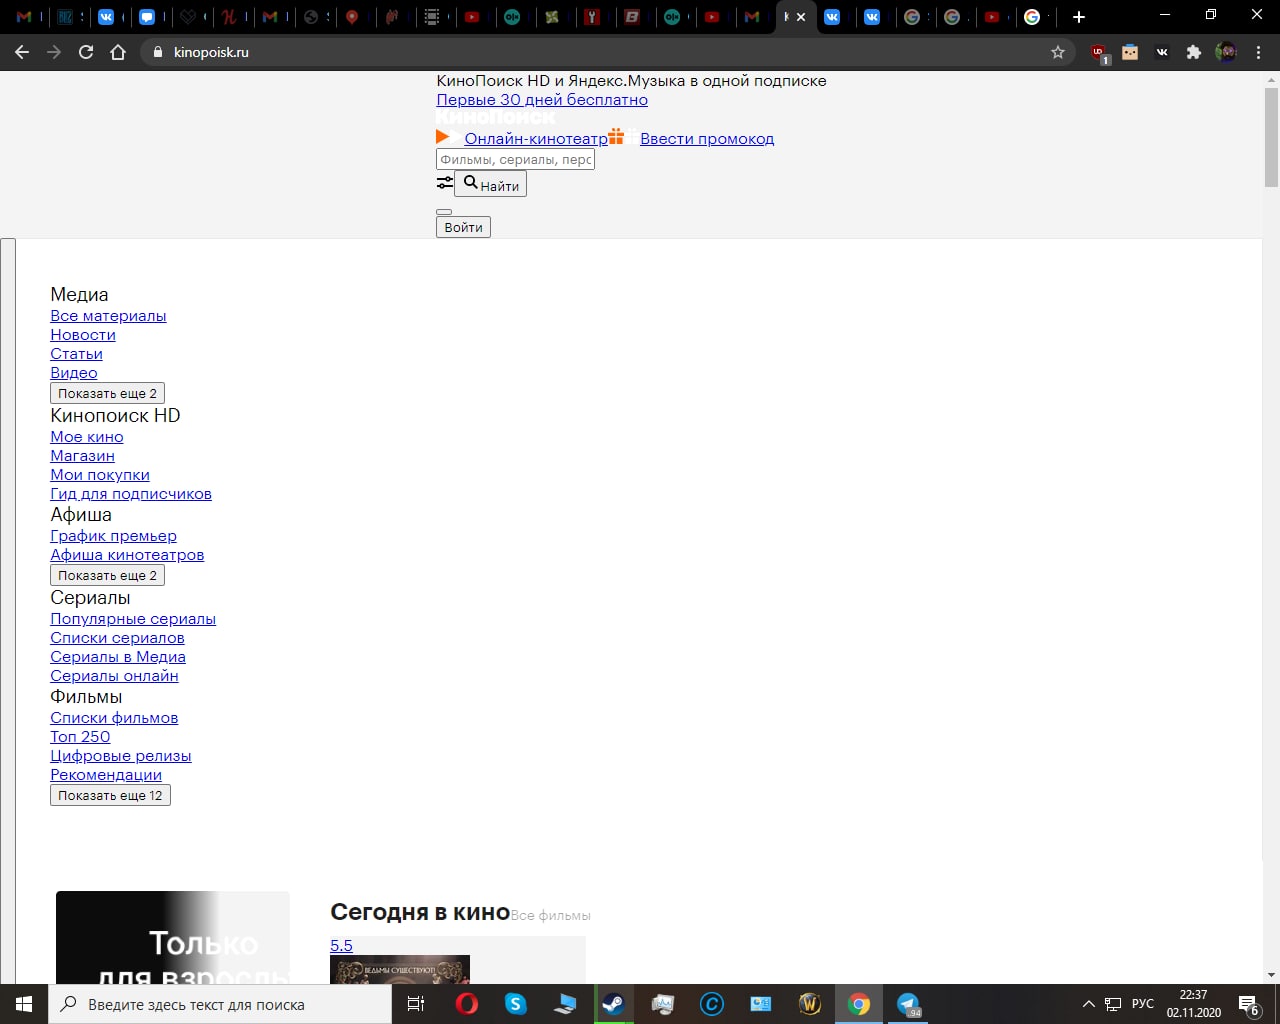Launch Opera from the taskbar

[467, 1004]
